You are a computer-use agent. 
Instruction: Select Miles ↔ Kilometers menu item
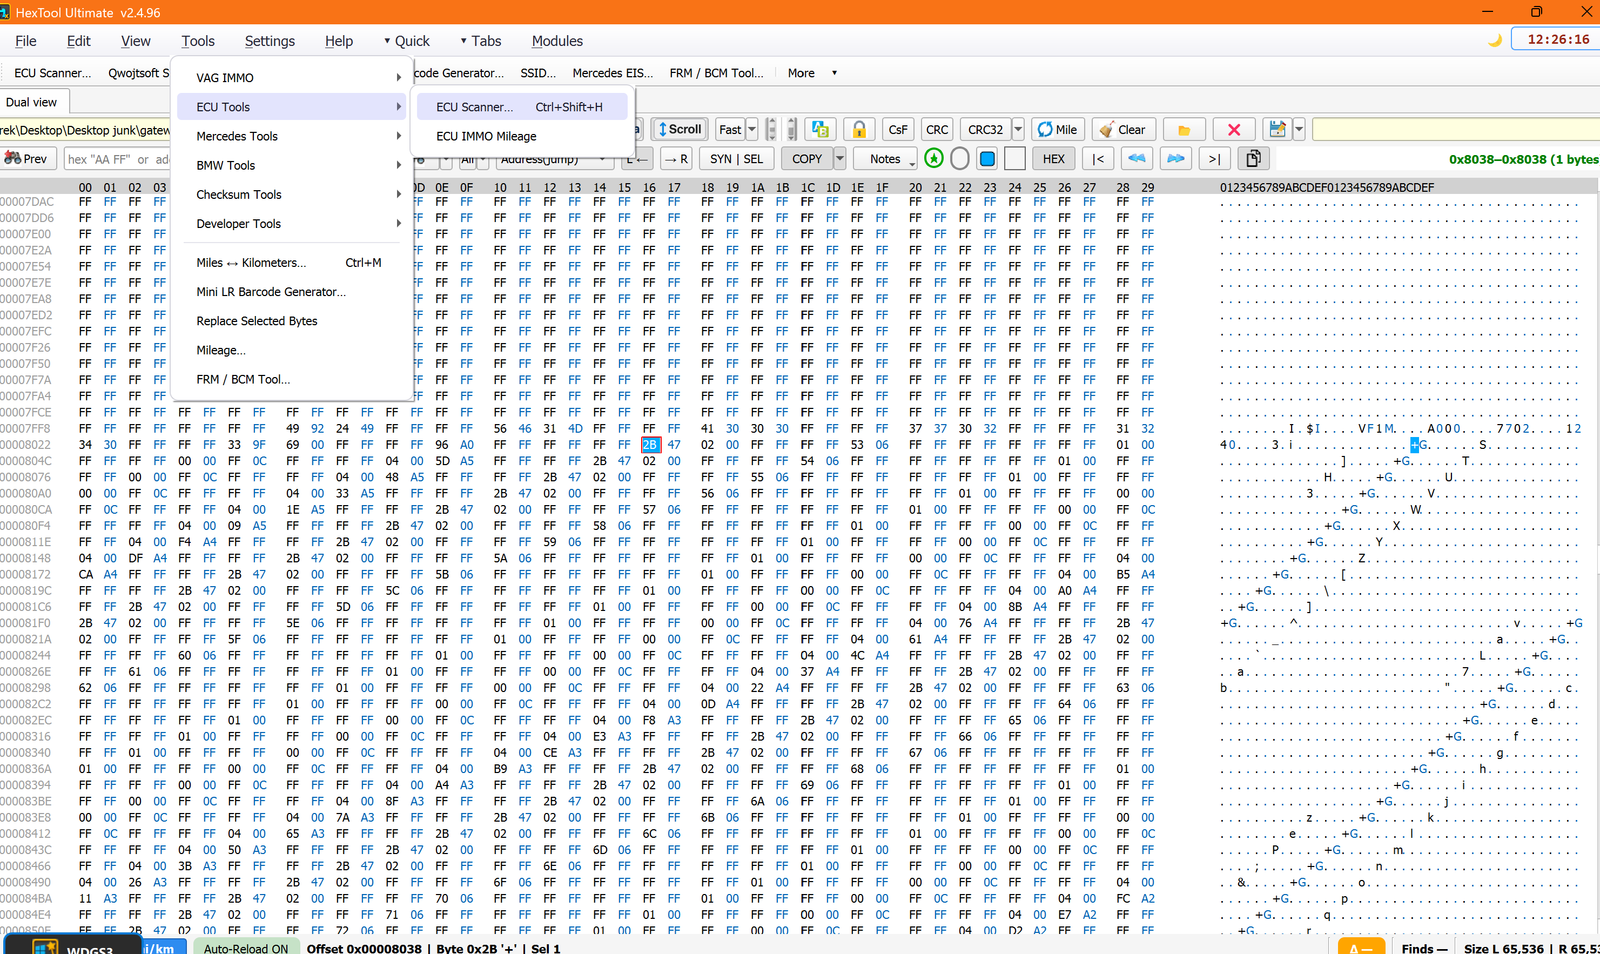[292, 263]
